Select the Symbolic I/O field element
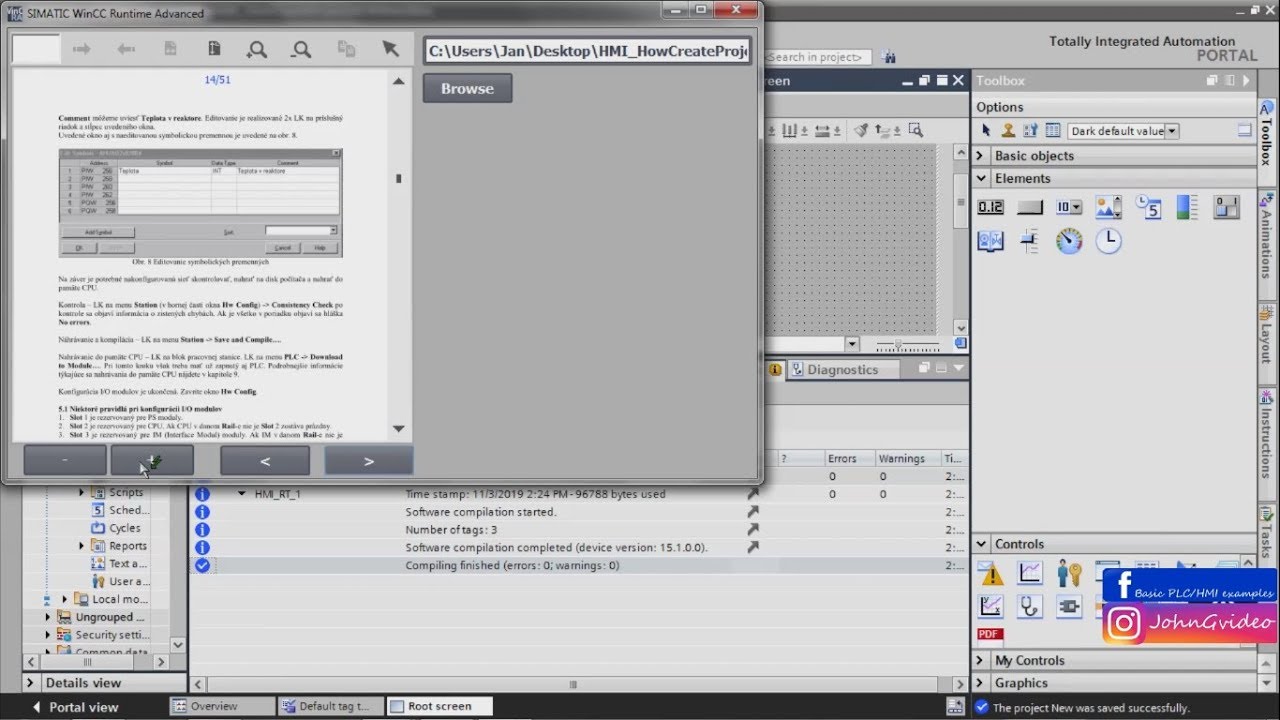1280x720 pixels. [1069, 207]
